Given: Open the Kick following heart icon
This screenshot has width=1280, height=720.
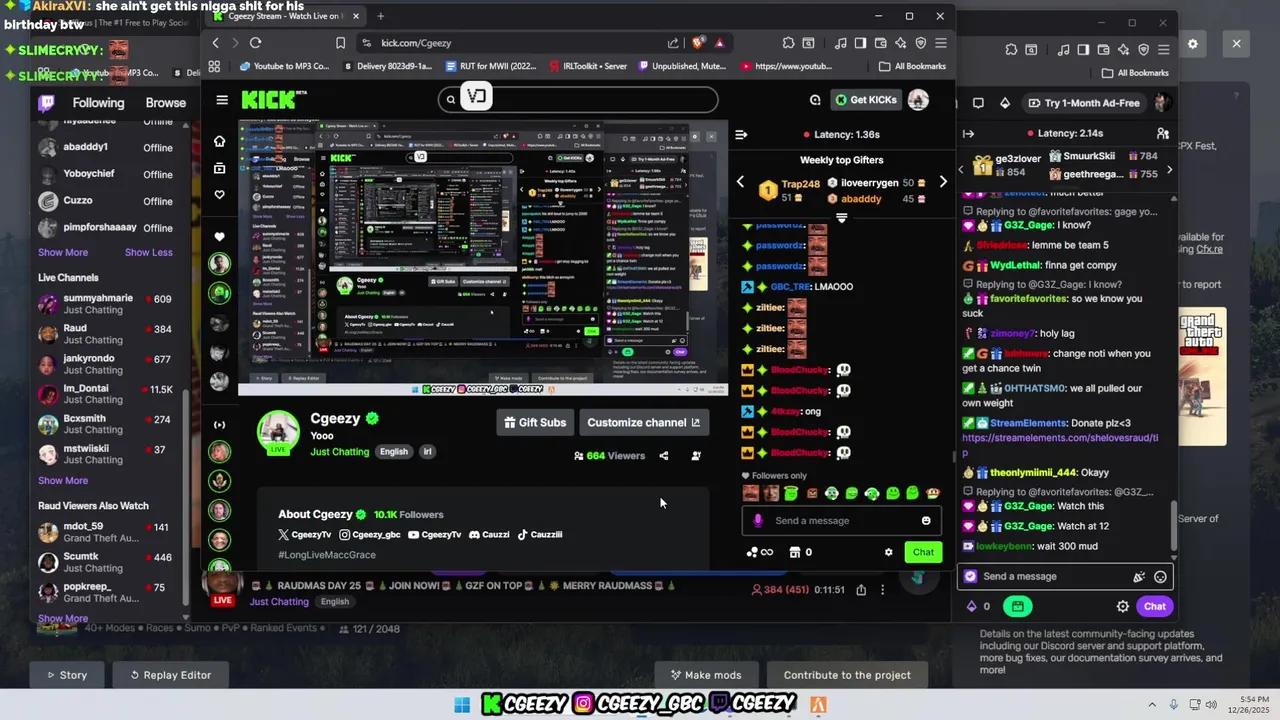Looking at the screenshot, I should click(x=220, y=195).
